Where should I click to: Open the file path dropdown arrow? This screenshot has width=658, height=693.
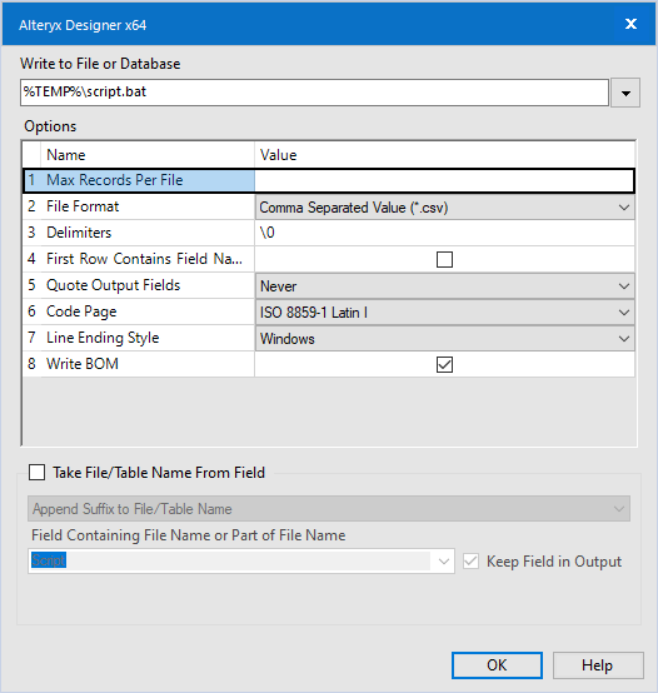point(625,93)
